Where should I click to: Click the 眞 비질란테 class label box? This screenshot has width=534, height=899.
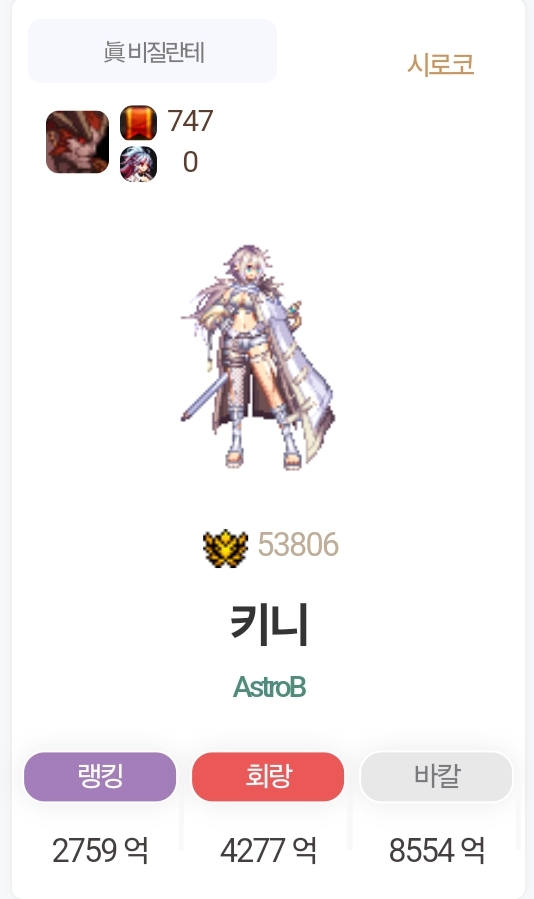pos(153,51)
